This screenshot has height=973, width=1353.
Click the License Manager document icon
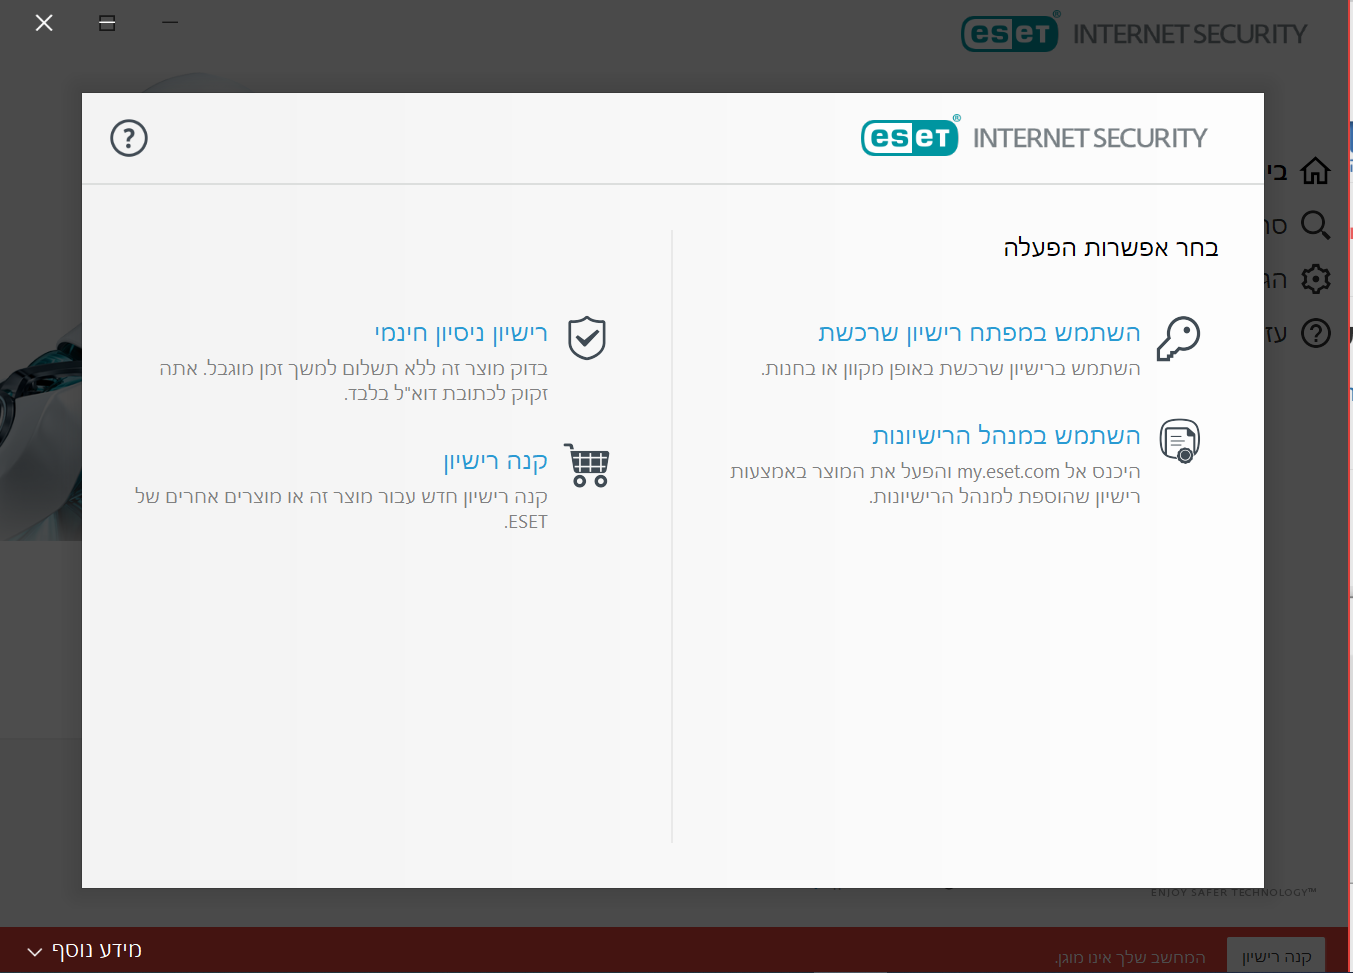[x=1180, y=441]
